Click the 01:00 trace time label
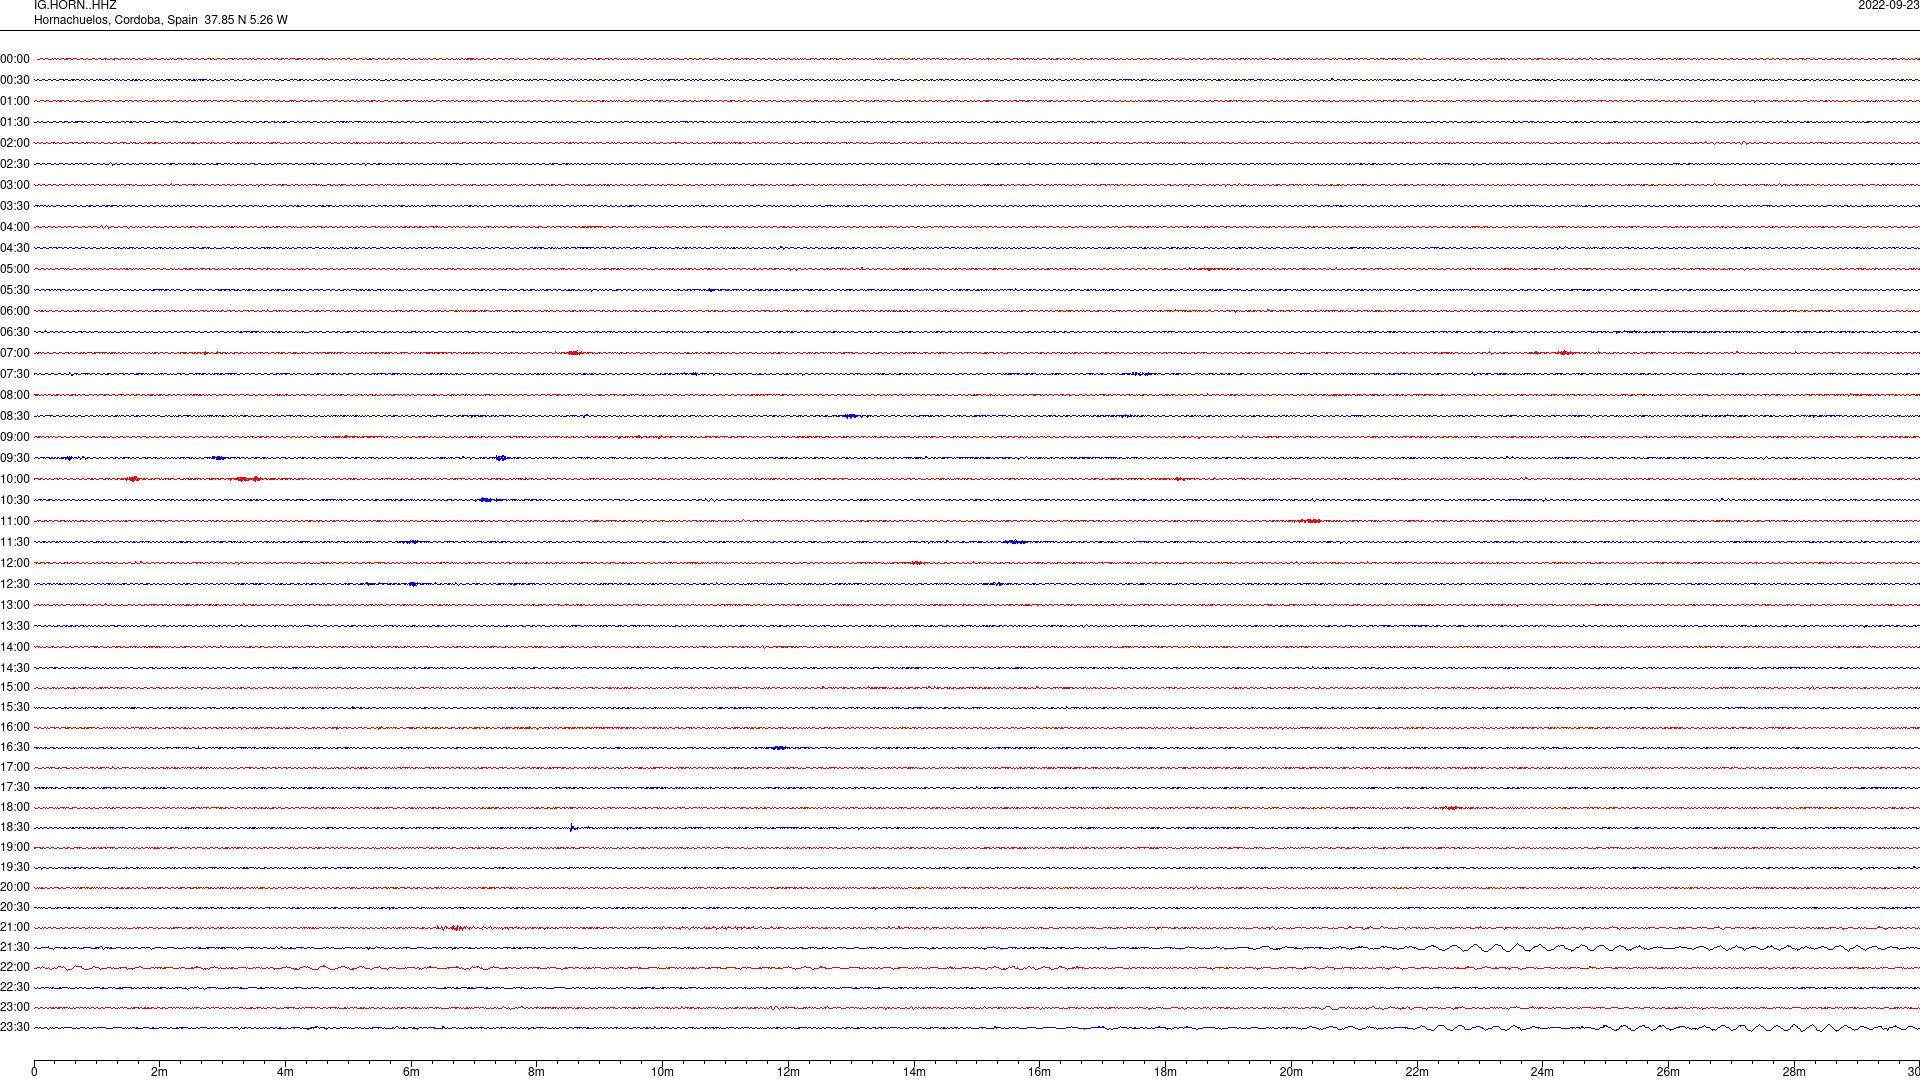 point(15,101)
